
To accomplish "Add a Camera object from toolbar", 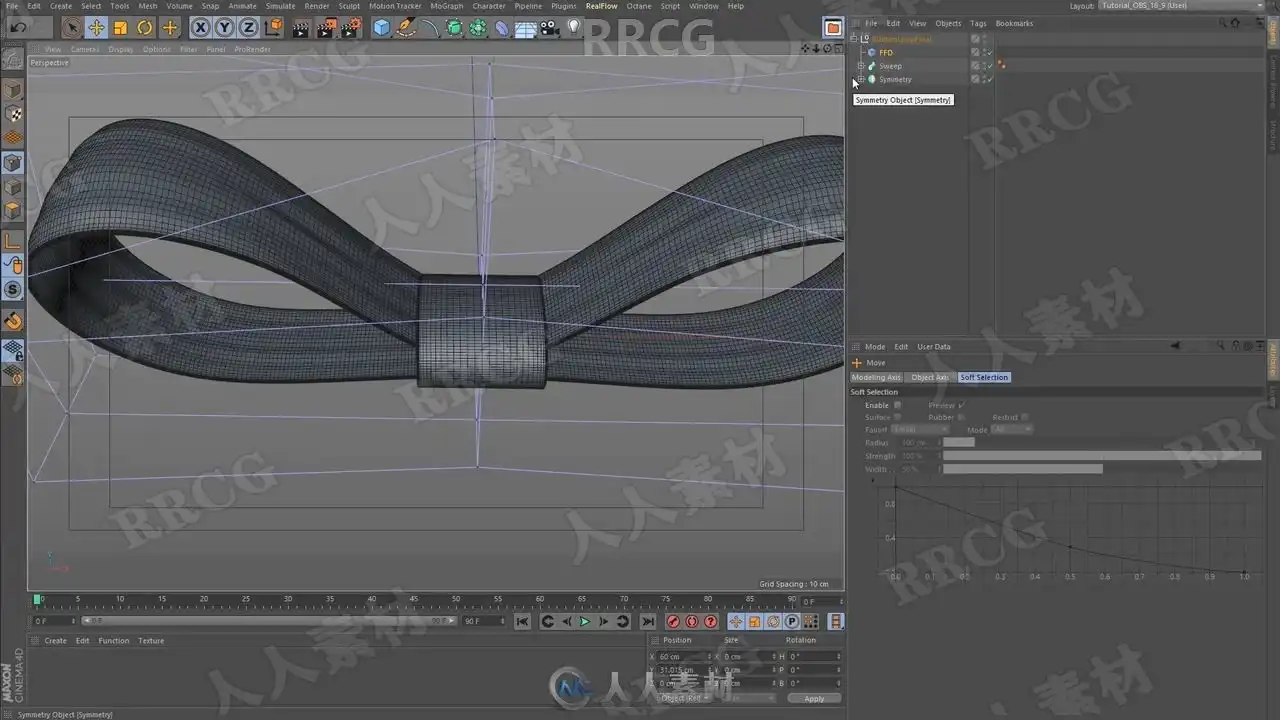I will pos(549,28).
